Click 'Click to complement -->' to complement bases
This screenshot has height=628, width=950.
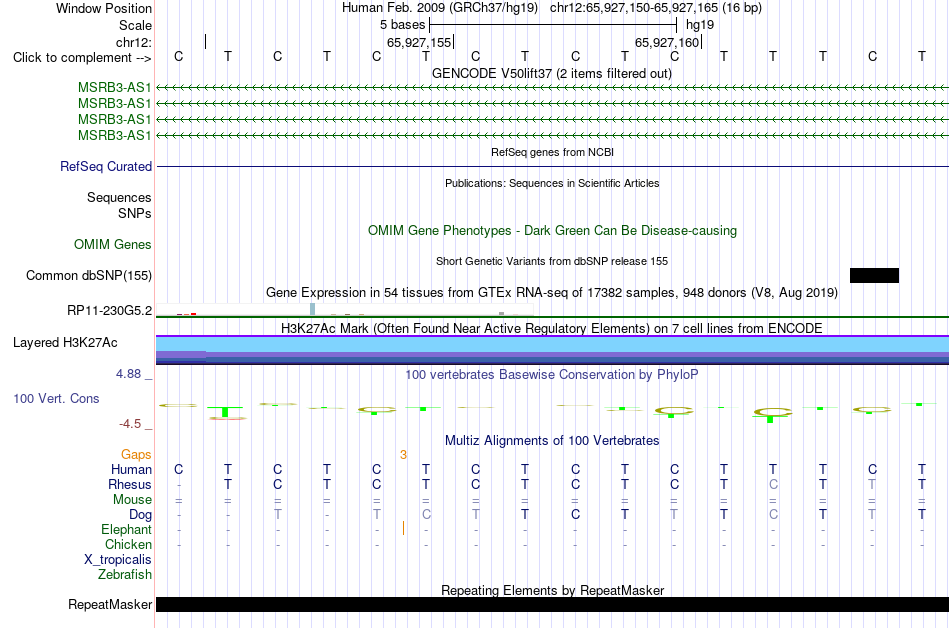[82, 58]
